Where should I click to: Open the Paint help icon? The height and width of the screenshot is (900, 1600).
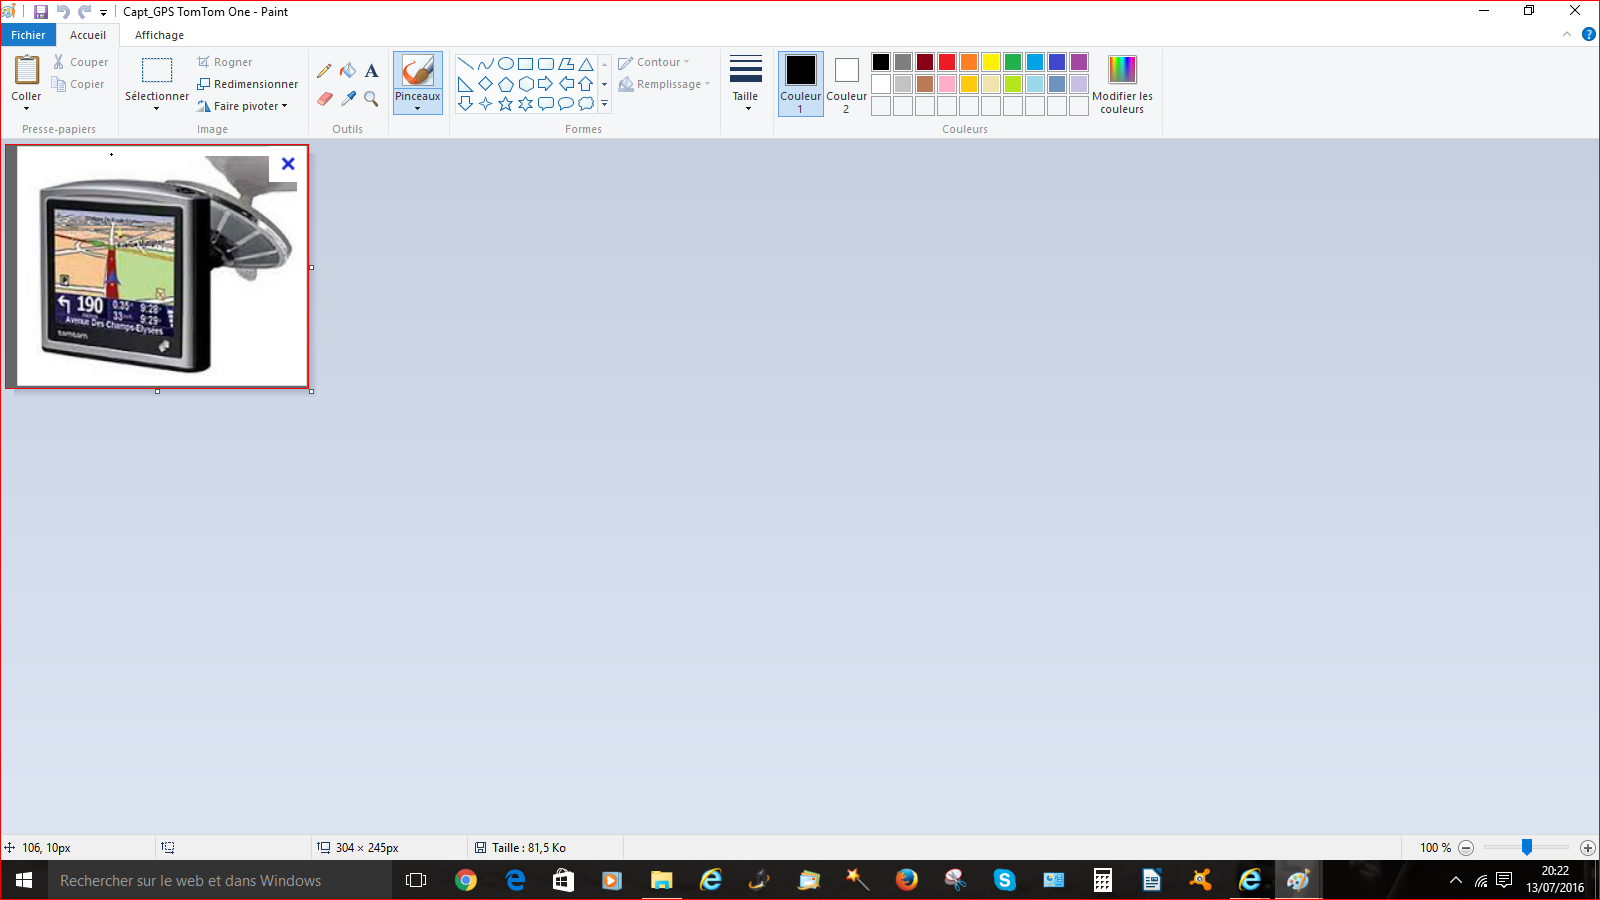(x=1588, y=34)
